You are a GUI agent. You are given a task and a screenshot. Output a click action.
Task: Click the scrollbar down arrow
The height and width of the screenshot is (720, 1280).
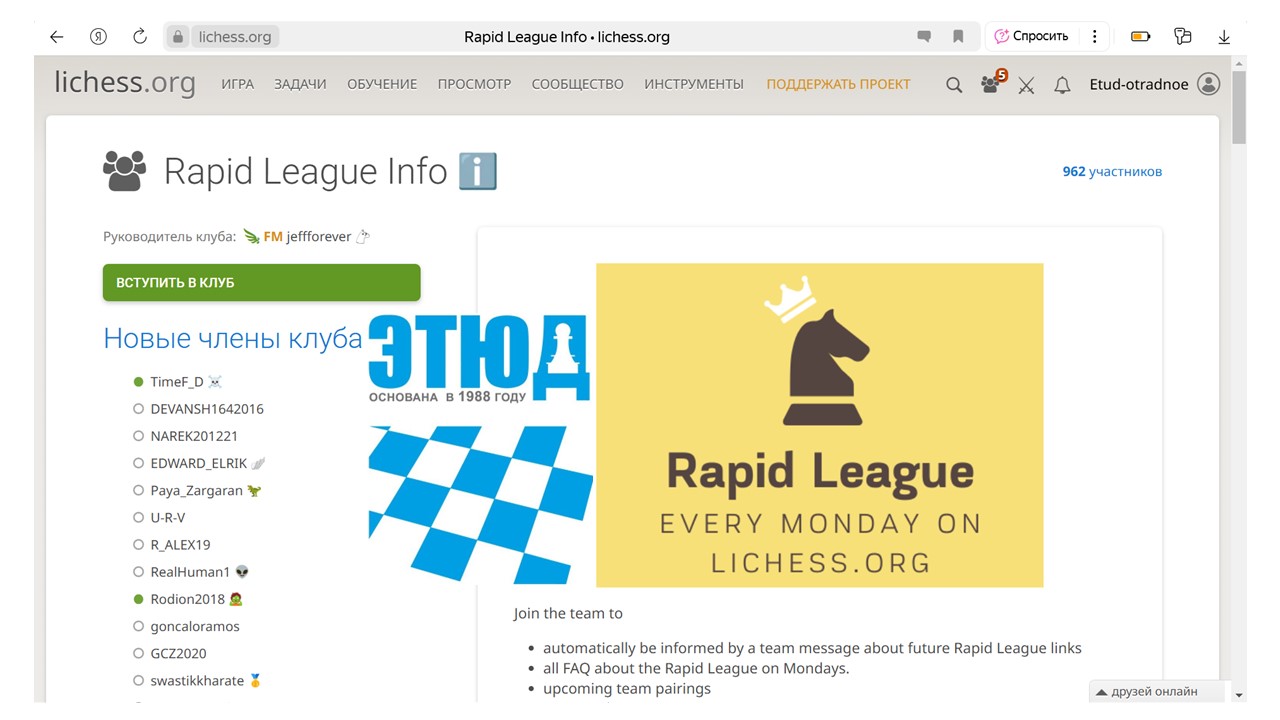click(1239, 694)
